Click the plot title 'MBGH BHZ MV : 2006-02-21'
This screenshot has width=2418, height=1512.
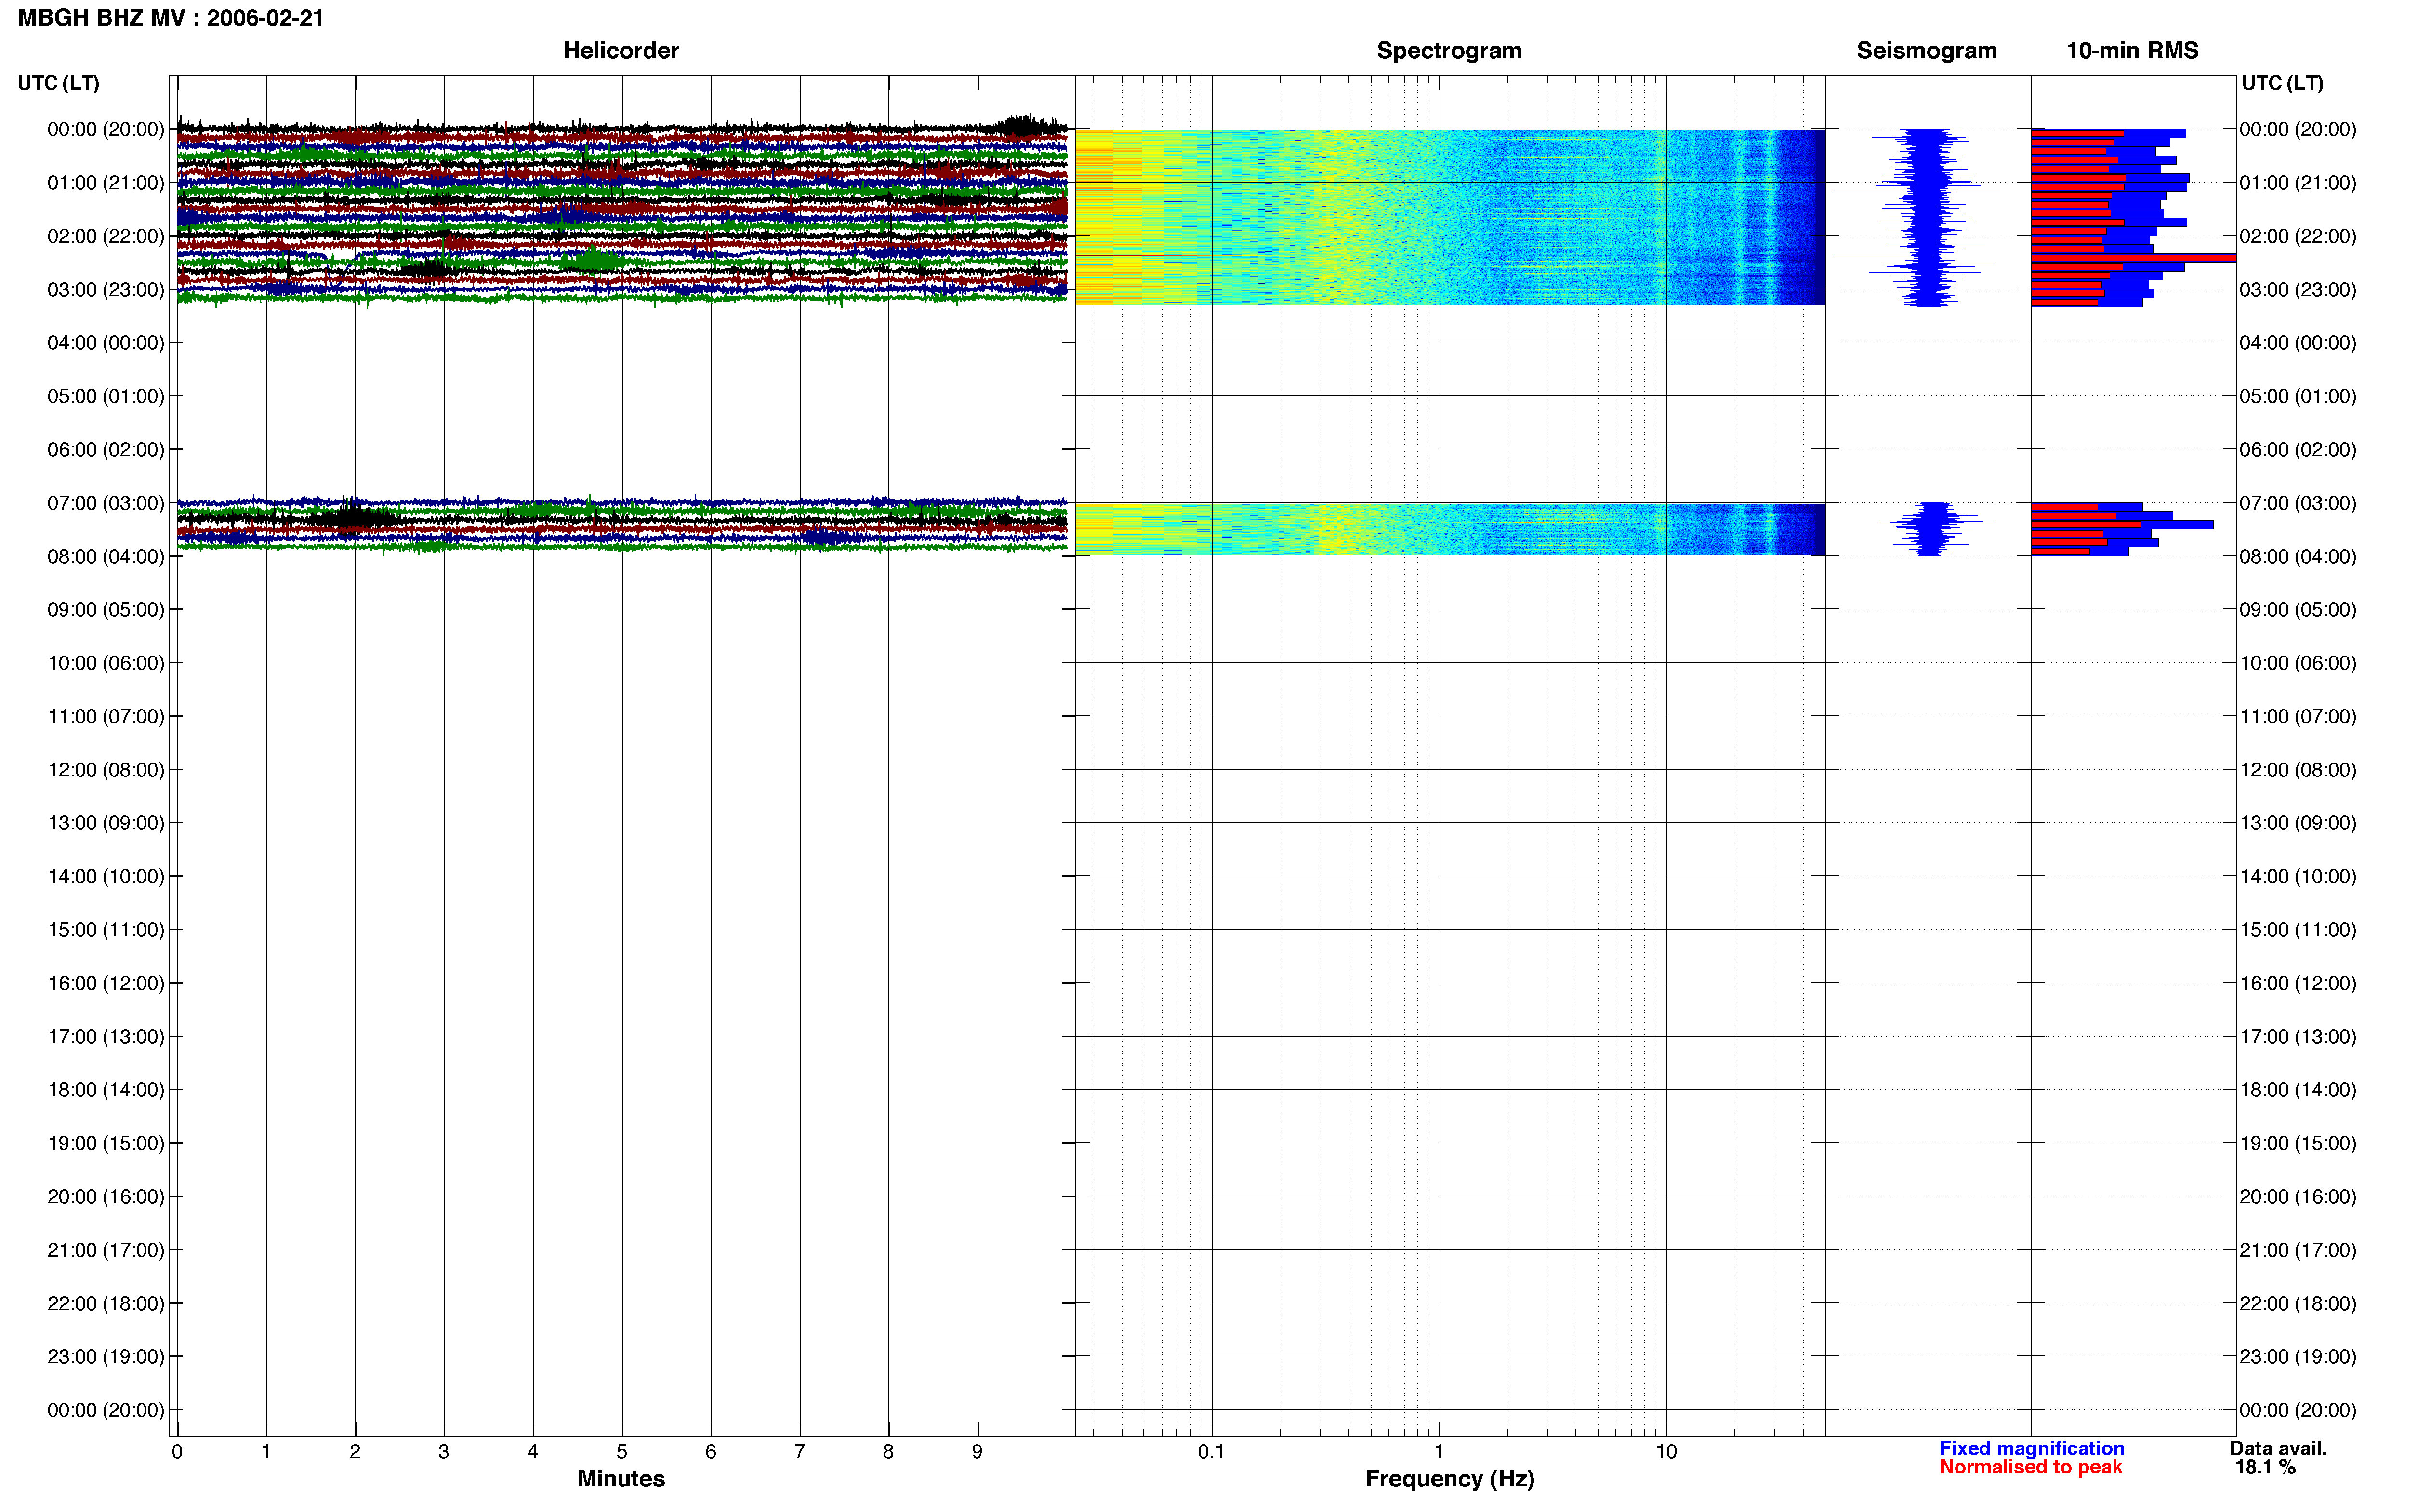[171, 18]
